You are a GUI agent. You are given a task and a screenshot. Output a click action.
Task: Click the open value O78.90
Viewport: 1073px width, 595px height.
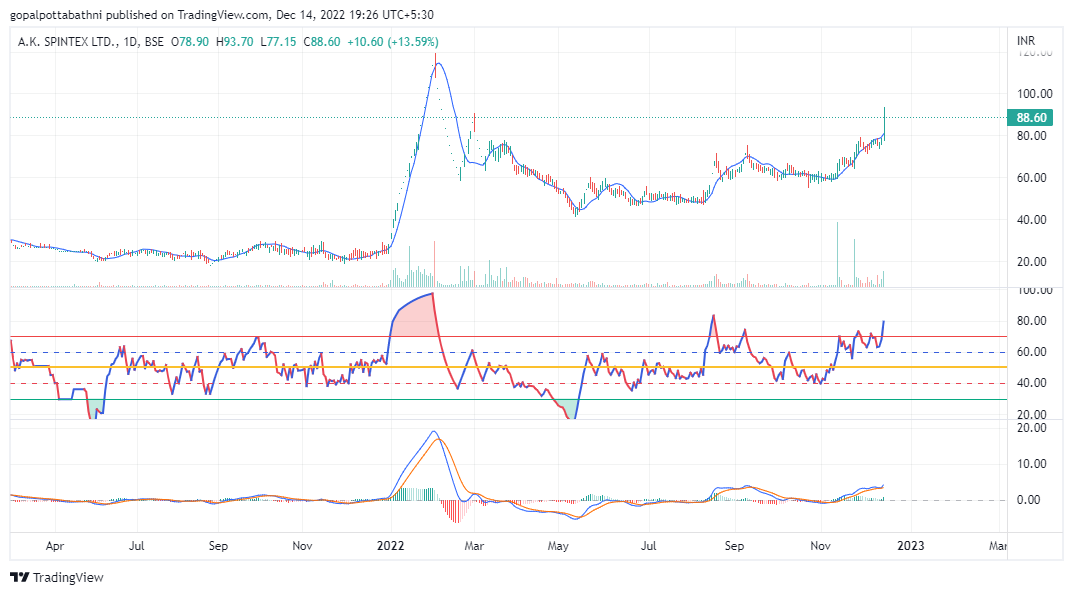190,42
